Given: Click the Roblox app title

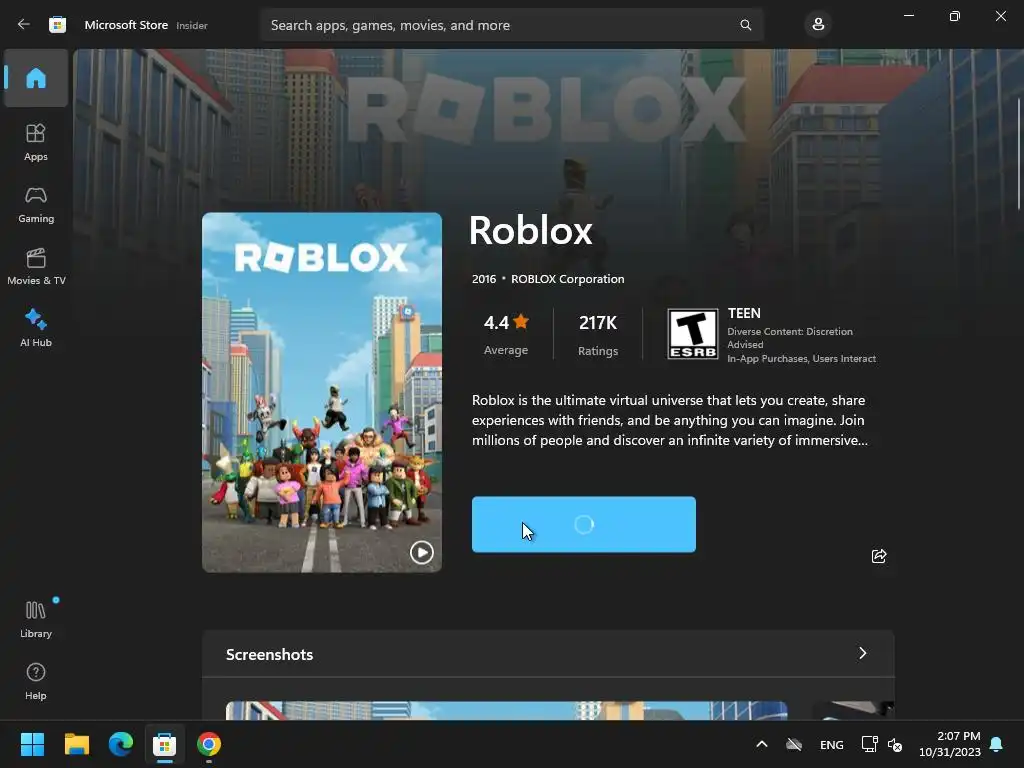Looking at the screenshot, I should tap(530, 230).
